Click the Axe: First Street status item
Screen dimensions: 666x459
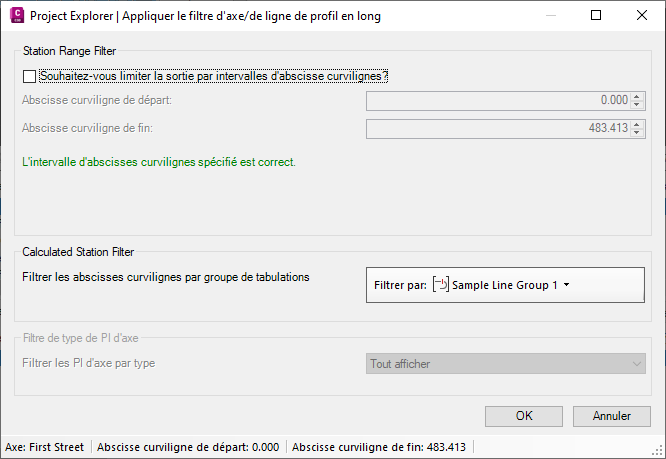pos(45,447)
